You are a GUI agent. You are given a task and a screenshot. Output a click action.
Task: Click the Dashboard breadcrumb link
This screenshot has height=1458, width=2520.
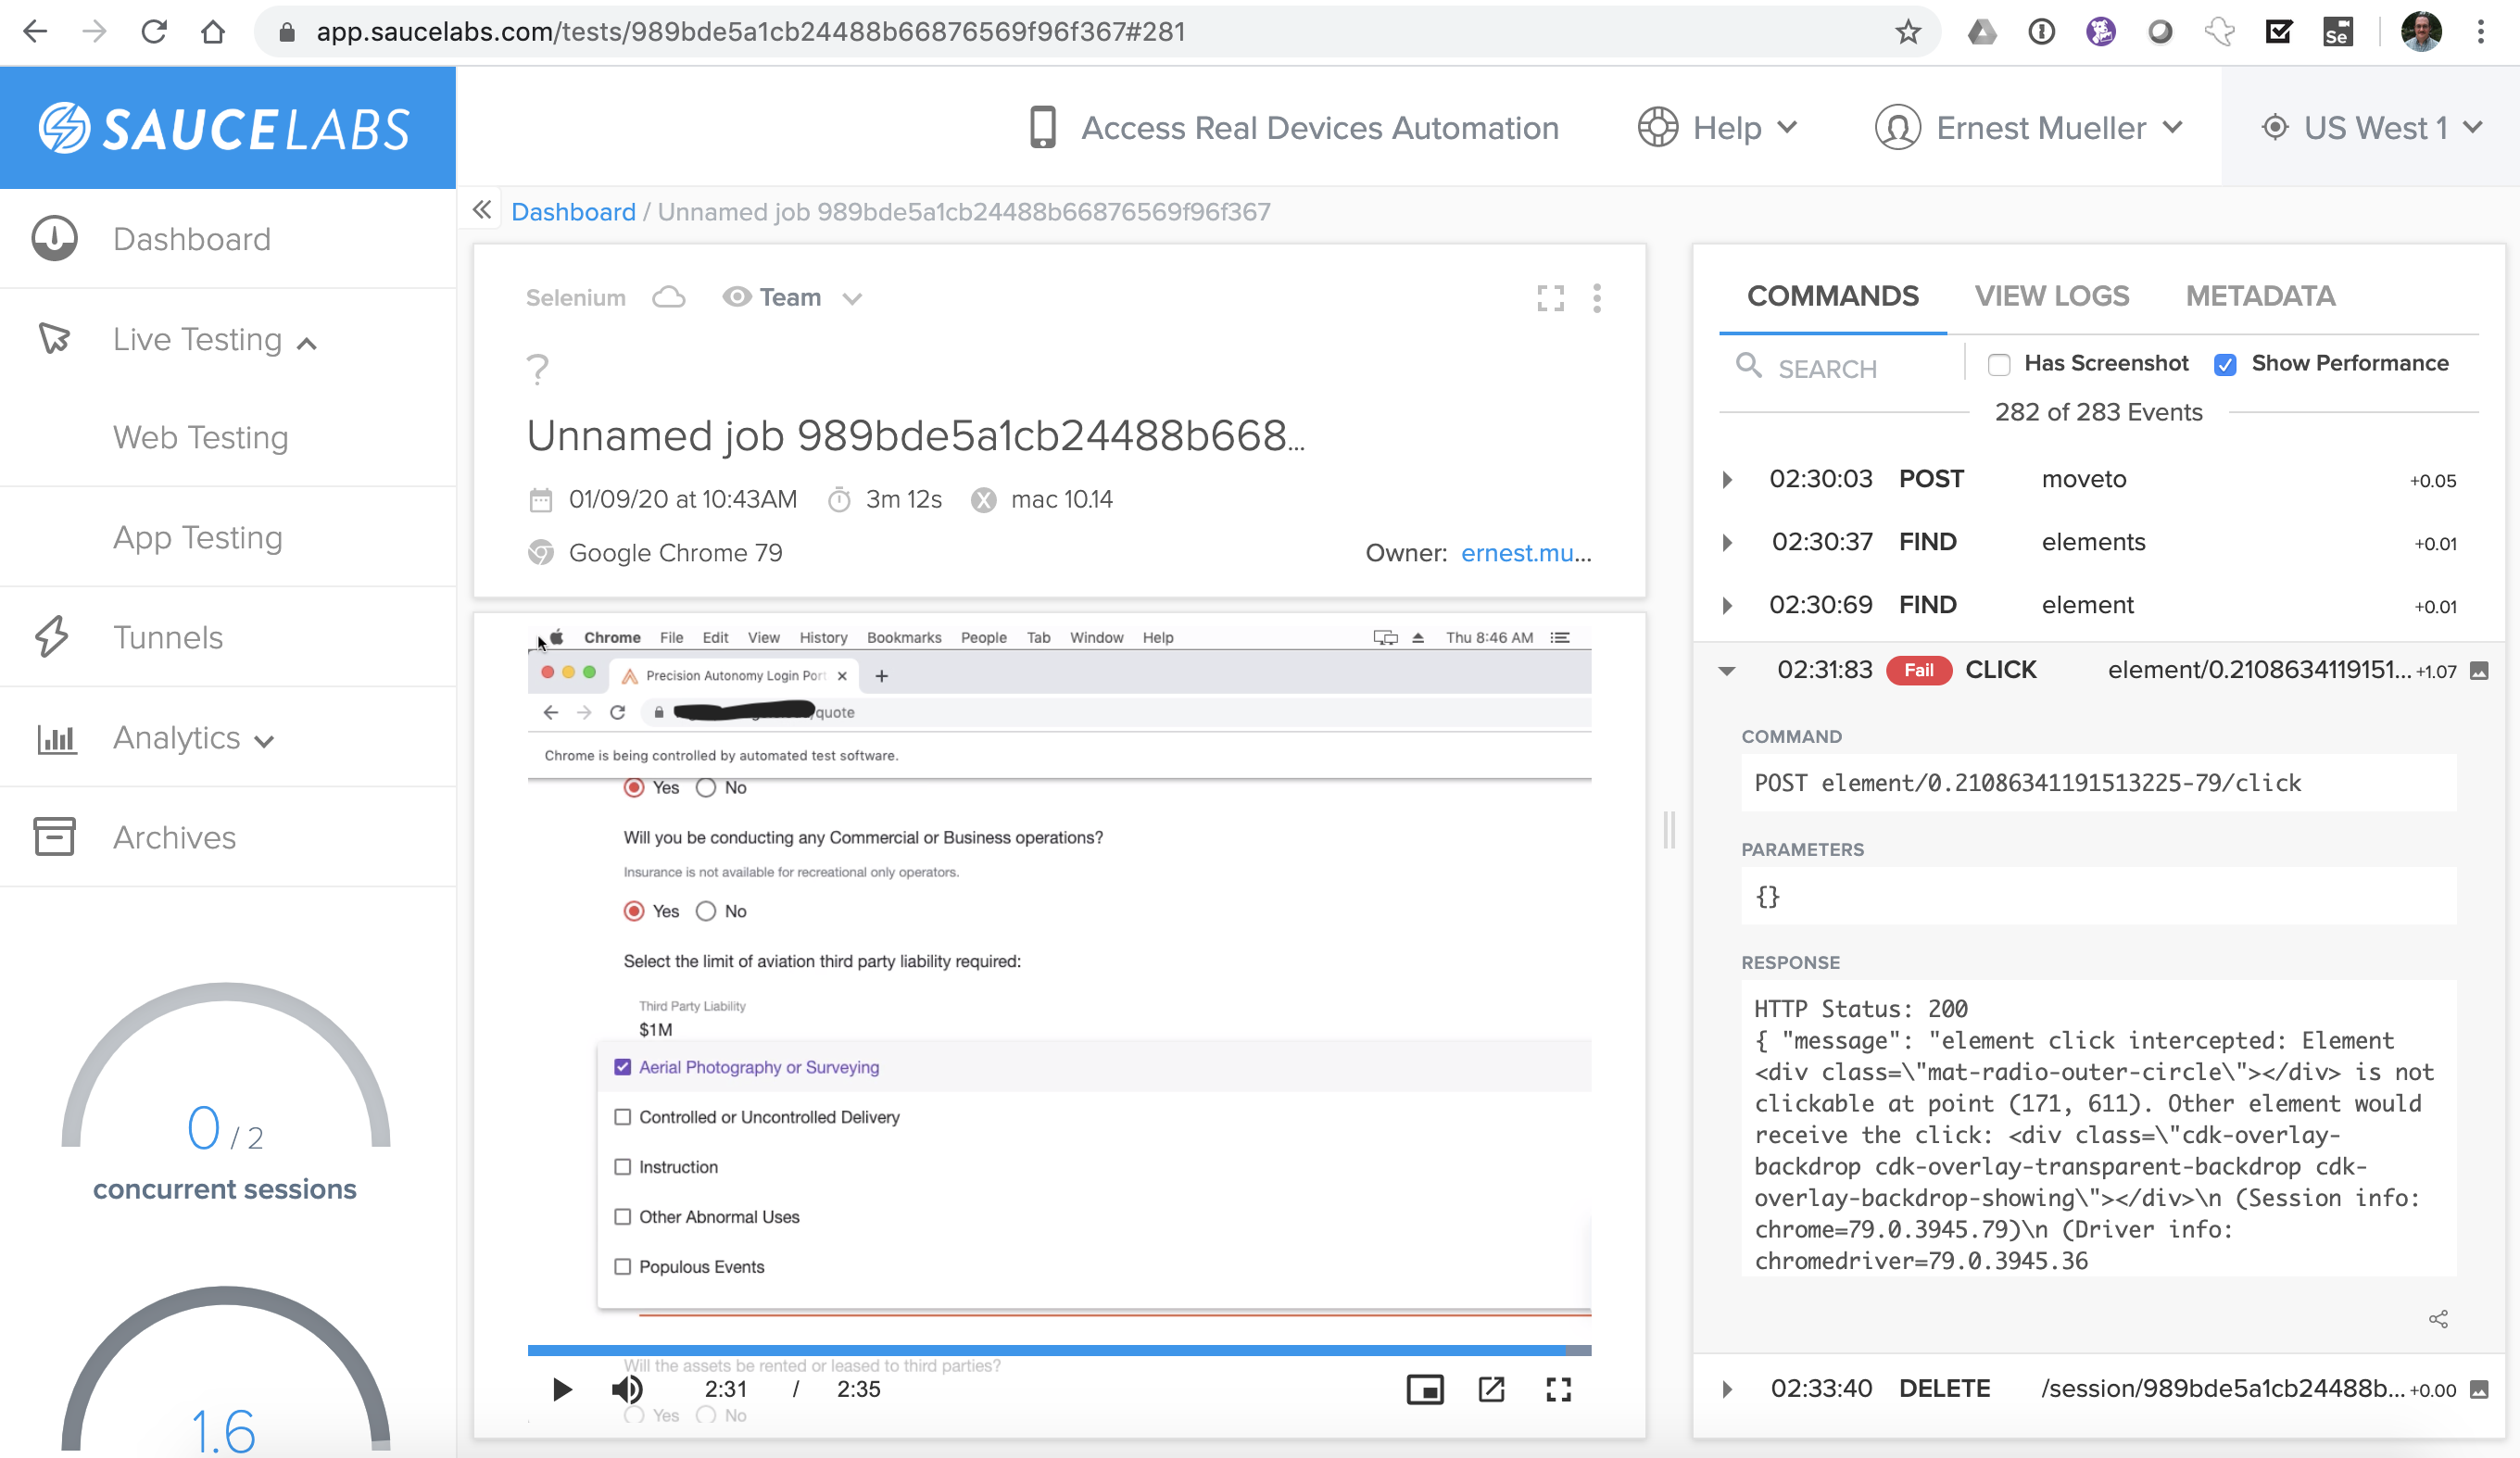coord(573,212)
